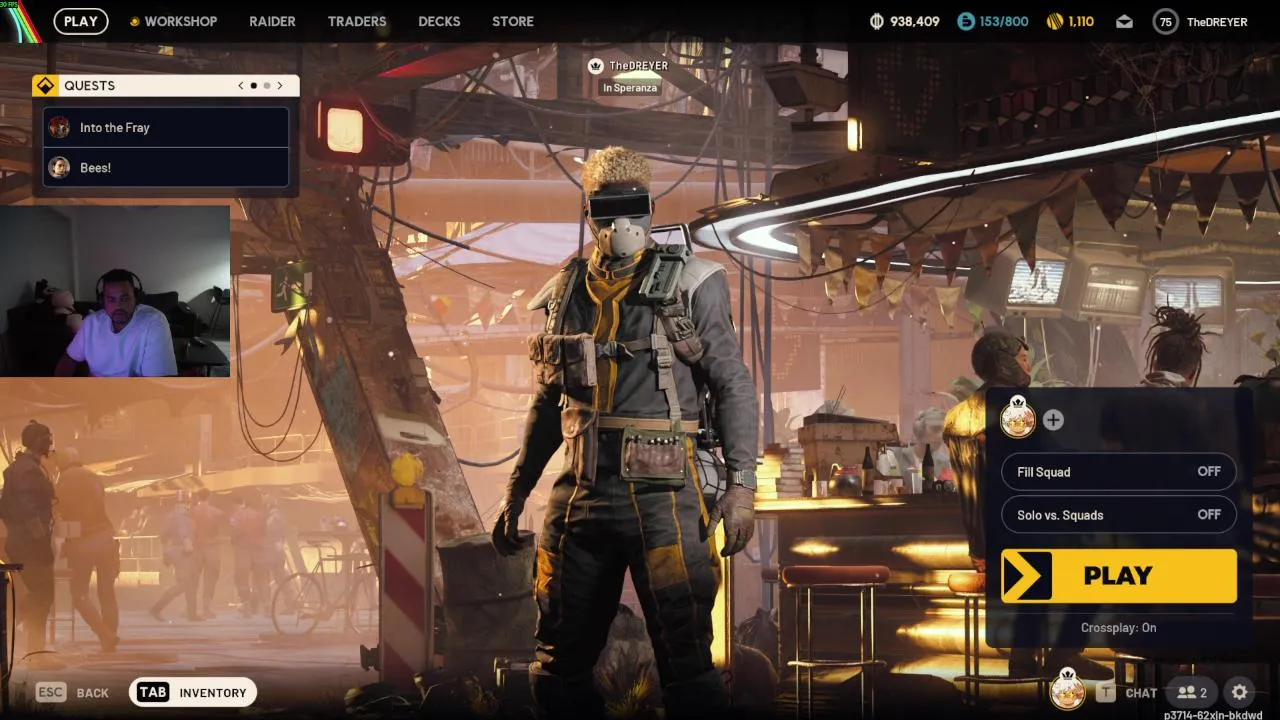Start matchmaking with yellow PLAY button
The image size is (1280, 720).
click(1119, 576)
